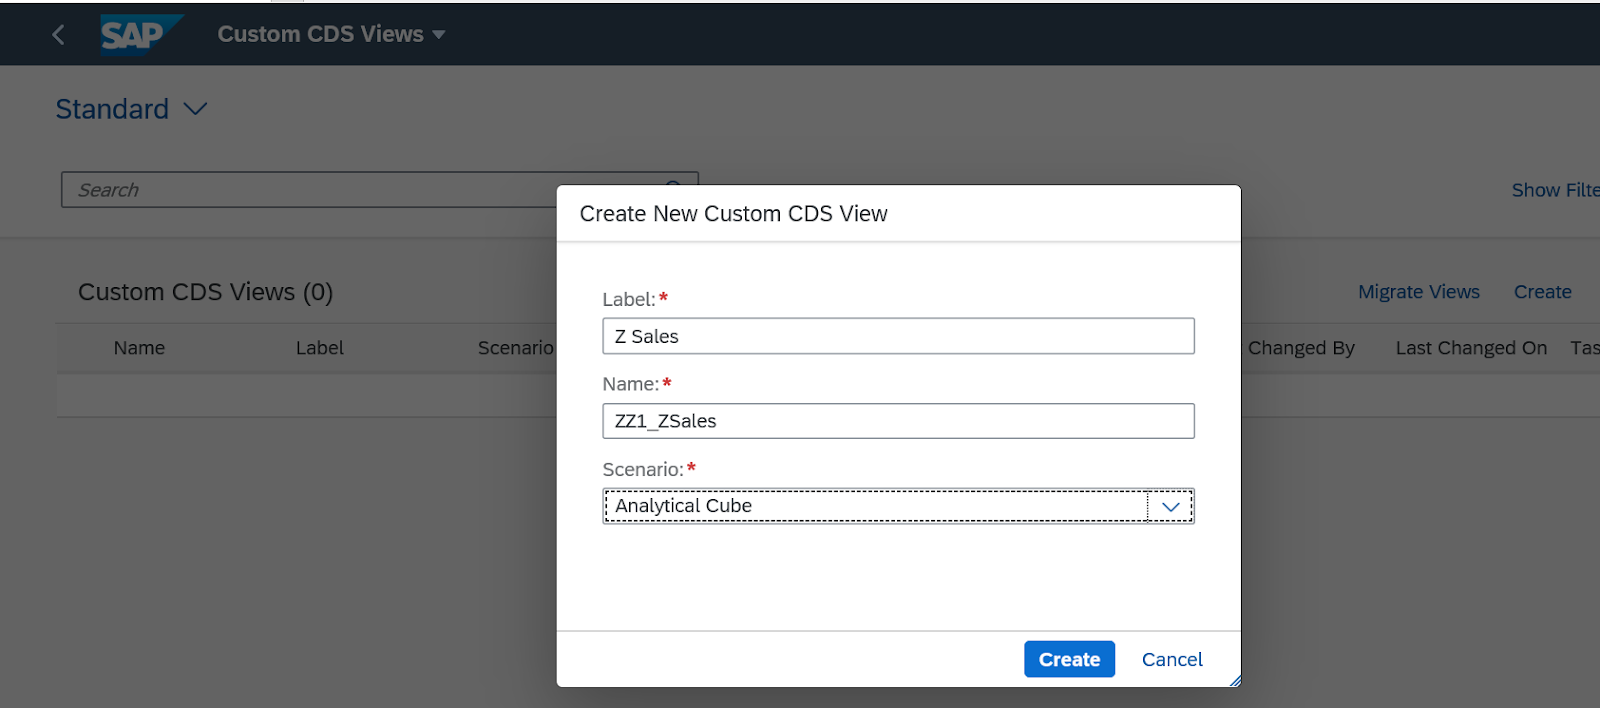This screenshot has height=708, width=1600.
Task: Click the SAP logo
Action: [134, 34]
